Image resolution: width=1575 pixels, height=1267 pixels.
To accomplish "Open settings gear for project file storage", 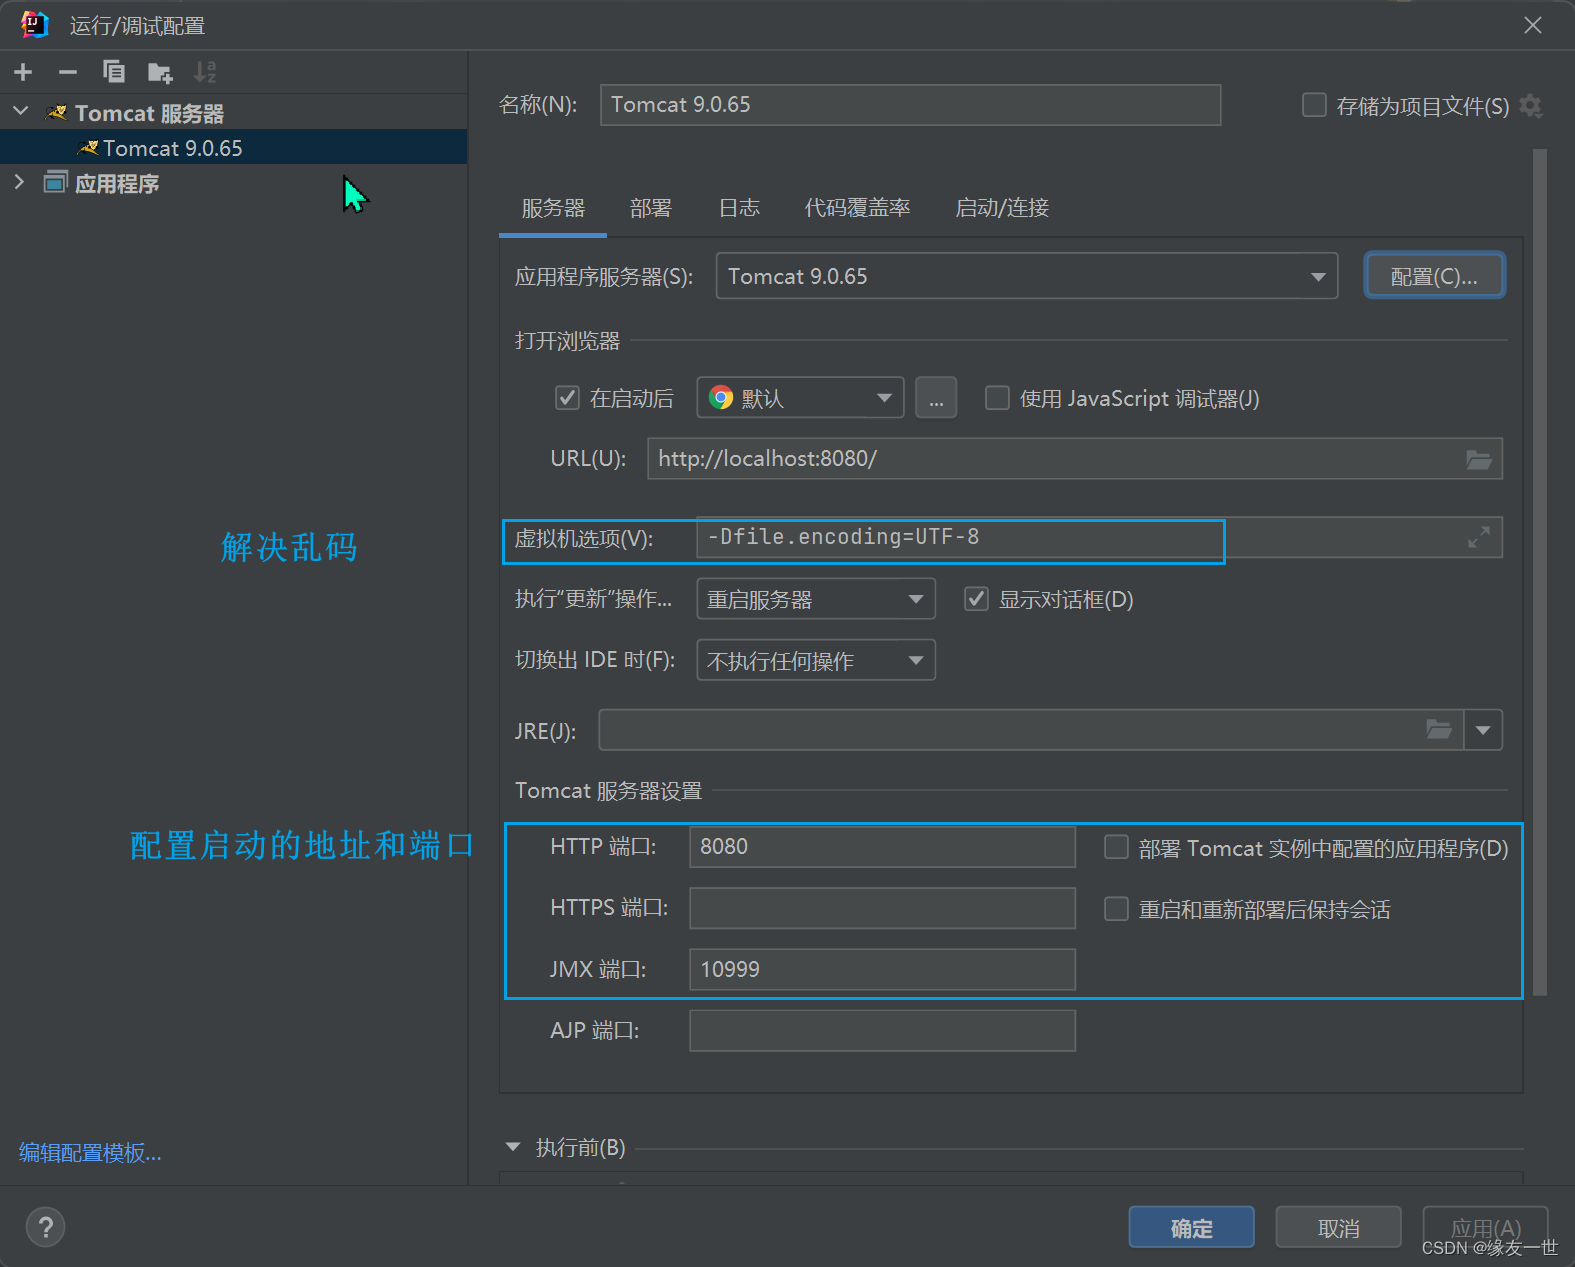I will 1531,105.
